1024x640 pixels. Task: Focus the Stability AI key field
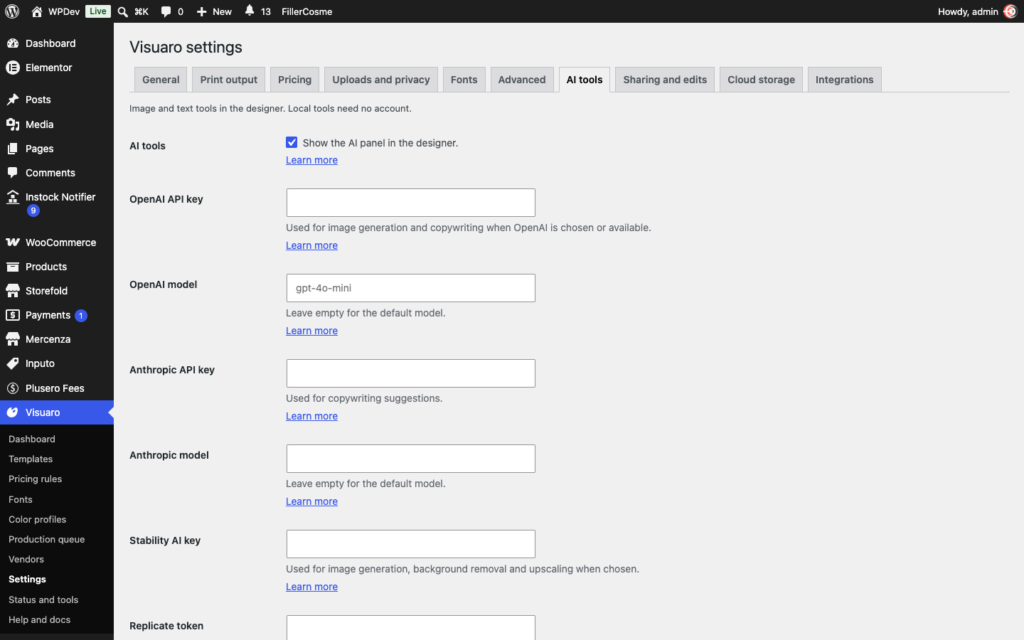coord(411,544)
